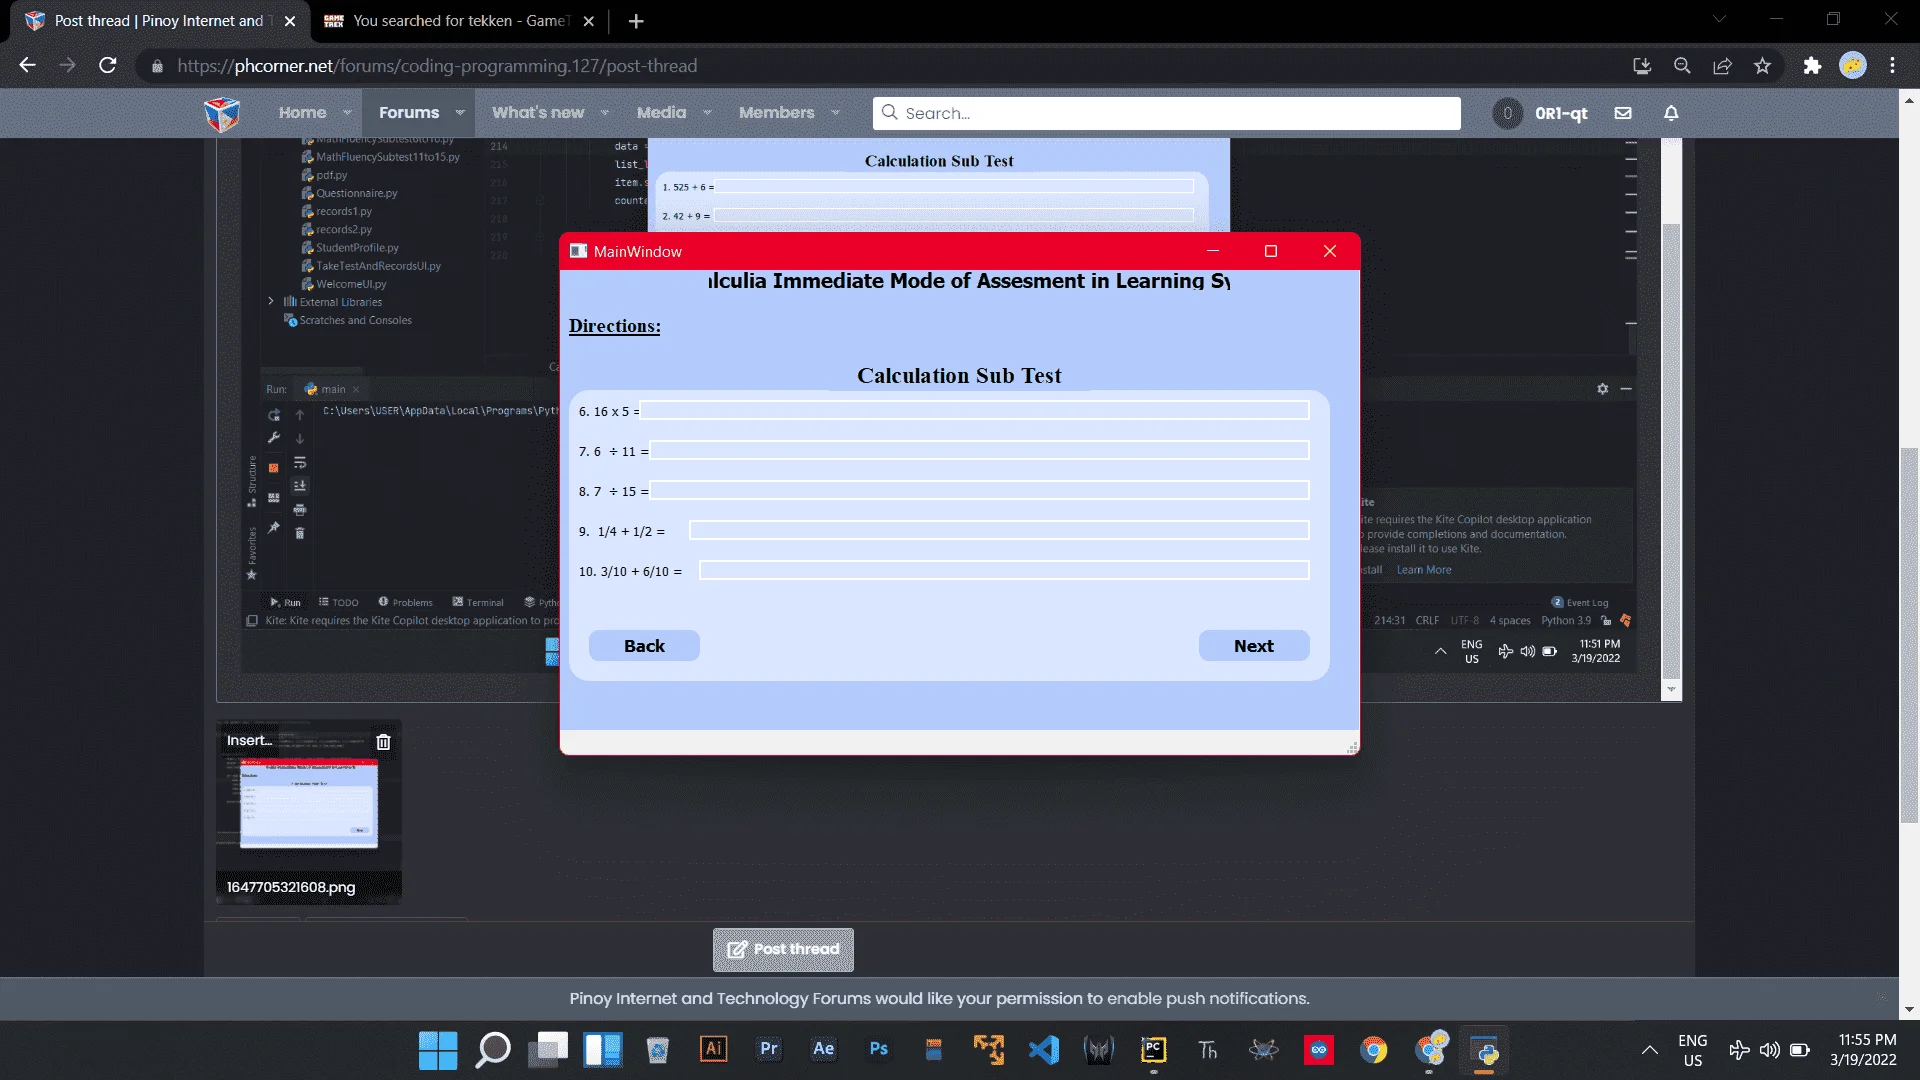Click the answer field for 9. 1/4 + 1/2

999,530
